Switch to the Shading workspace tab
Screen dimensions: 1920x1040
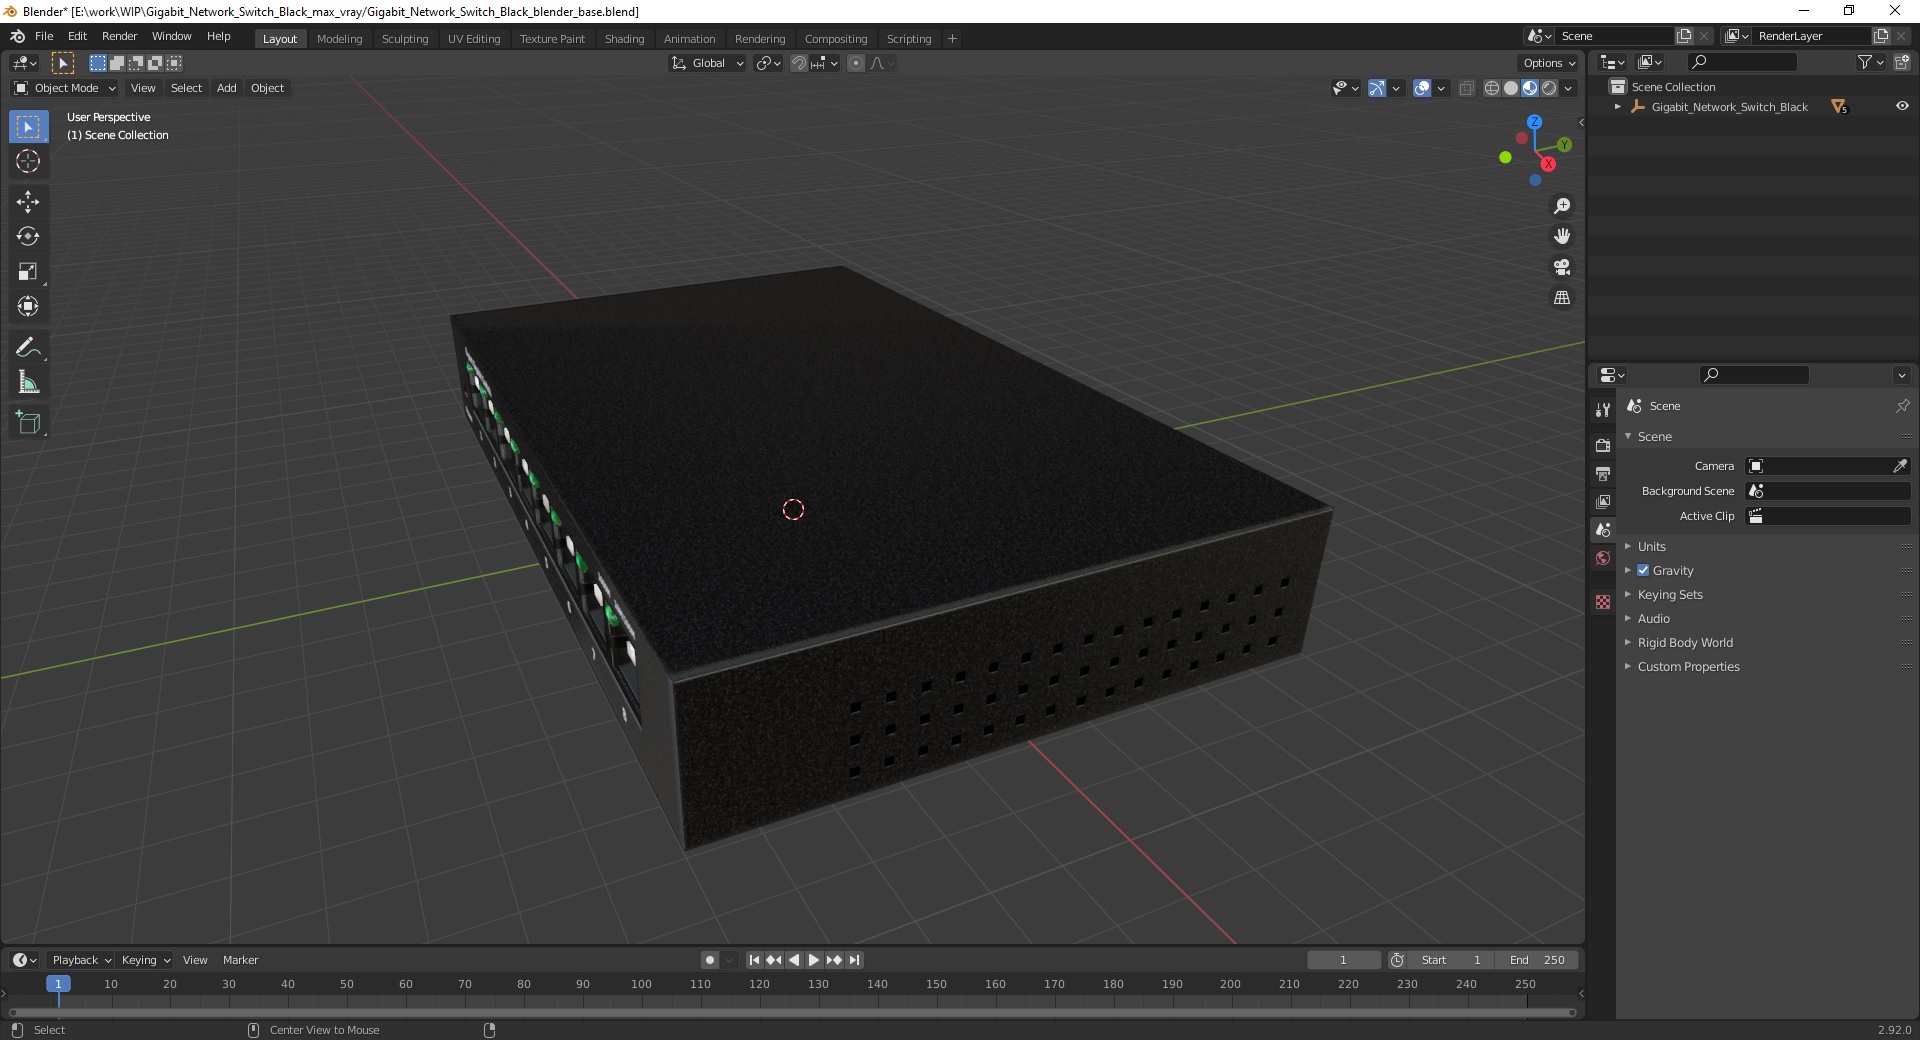click(x=624, y=39)
